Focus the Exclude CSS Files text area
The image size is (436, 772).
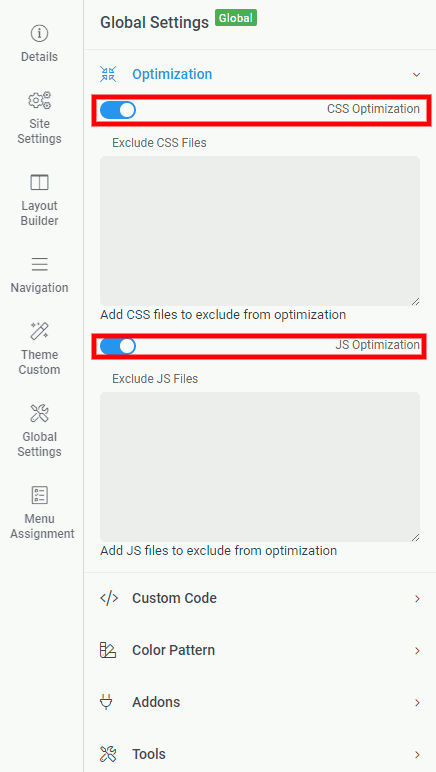point(260,231)
